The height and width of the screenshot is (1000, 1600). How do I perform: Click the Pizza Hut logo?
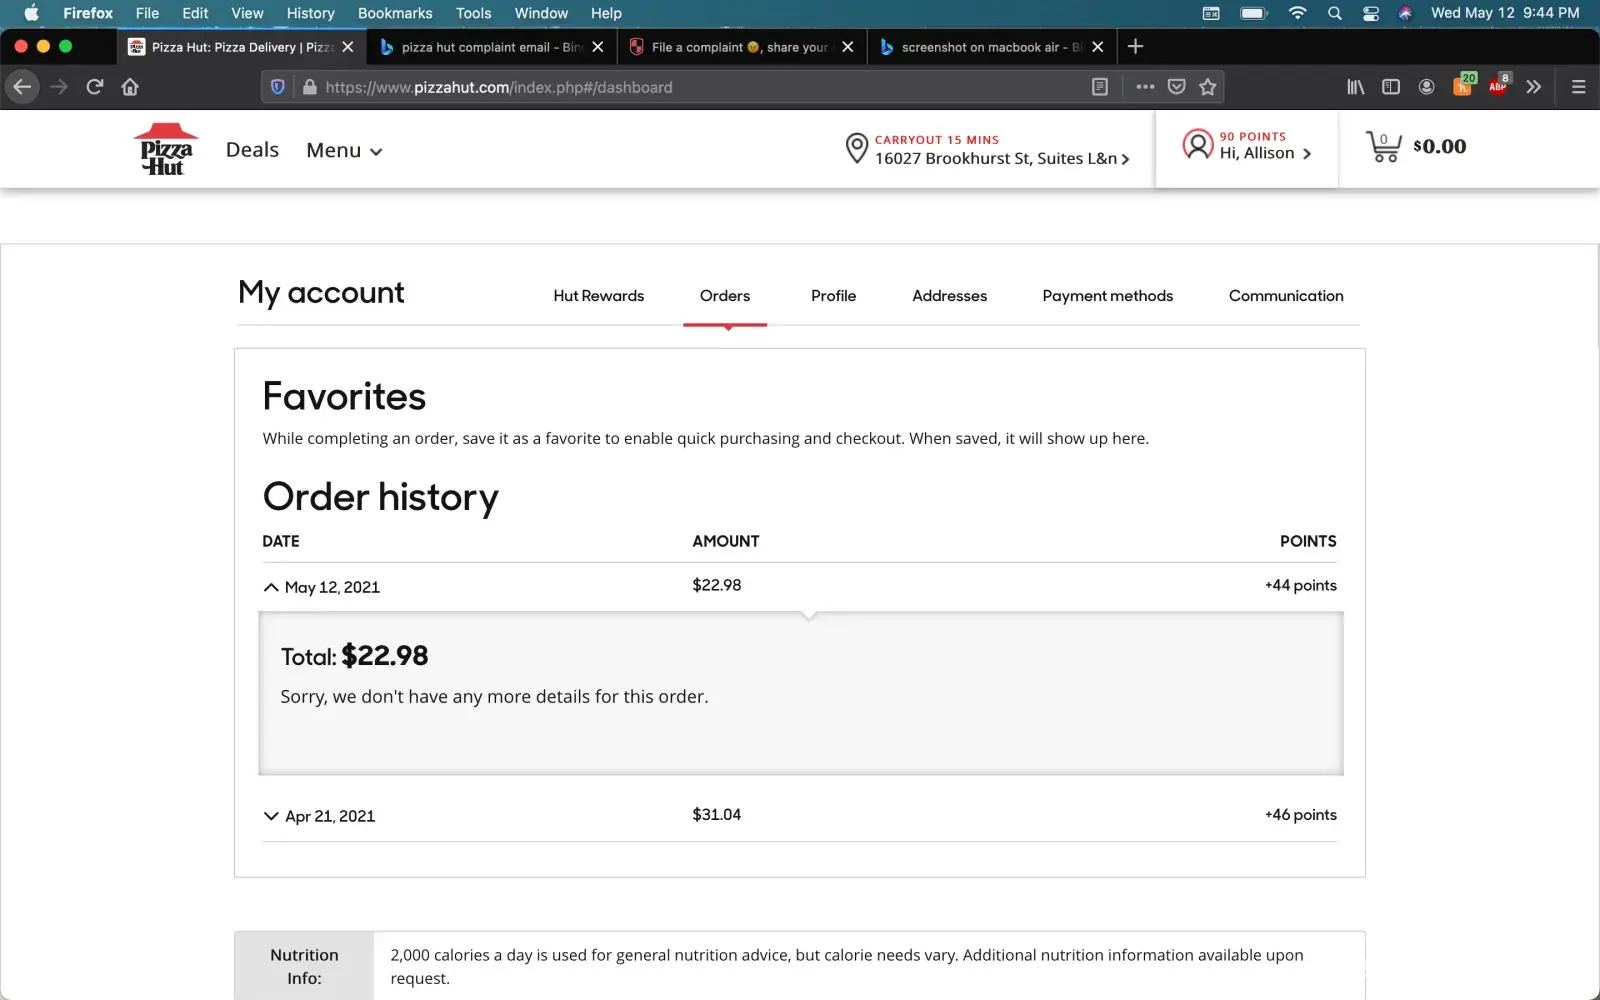coord(166,149)
